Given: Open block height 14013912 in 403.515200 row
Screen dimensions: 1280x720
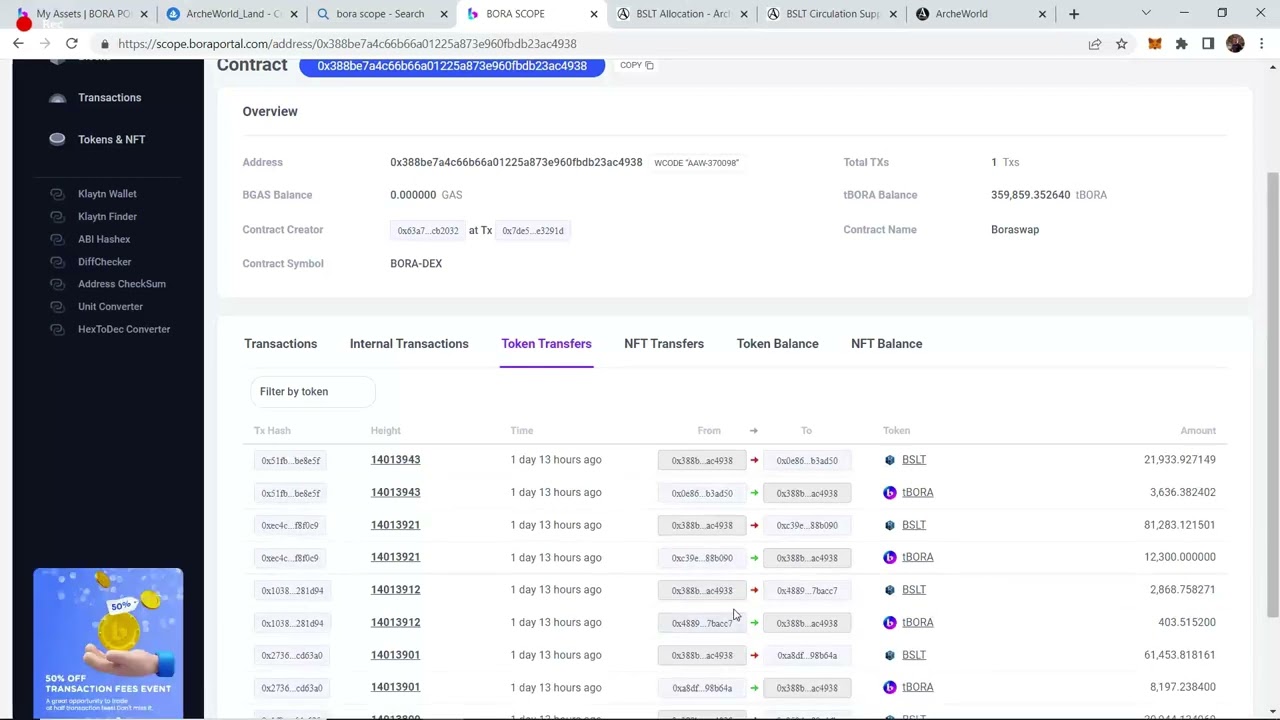Looking at the screenshot, I should tap(395, 622).
